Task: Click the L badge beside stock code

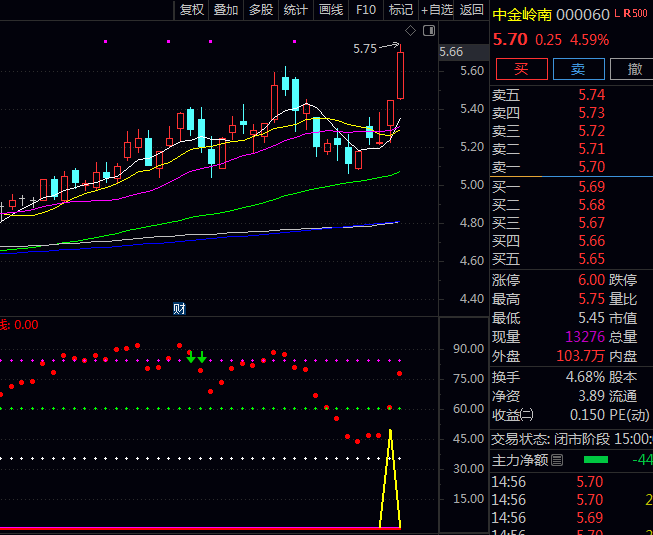Action: (x=615, y=14)
